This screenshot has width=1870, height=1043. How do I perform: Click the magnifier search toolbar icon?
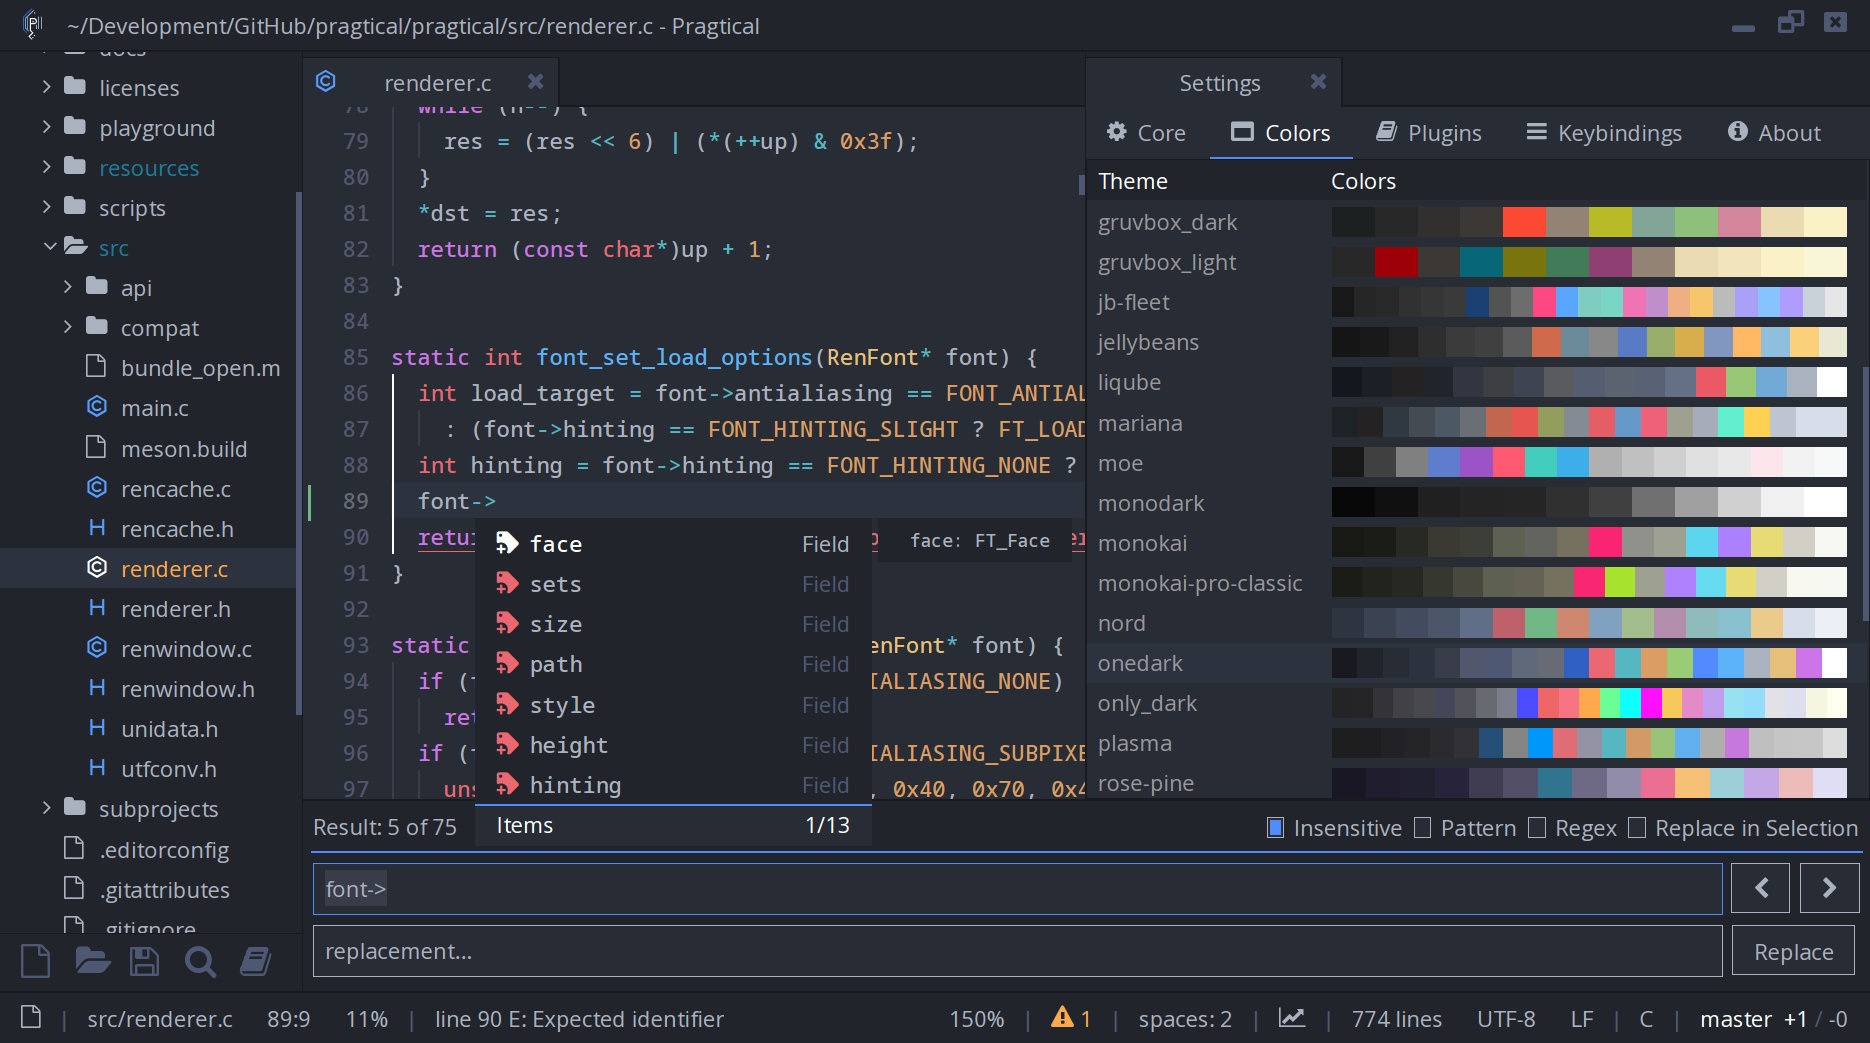tap(200, 962)
